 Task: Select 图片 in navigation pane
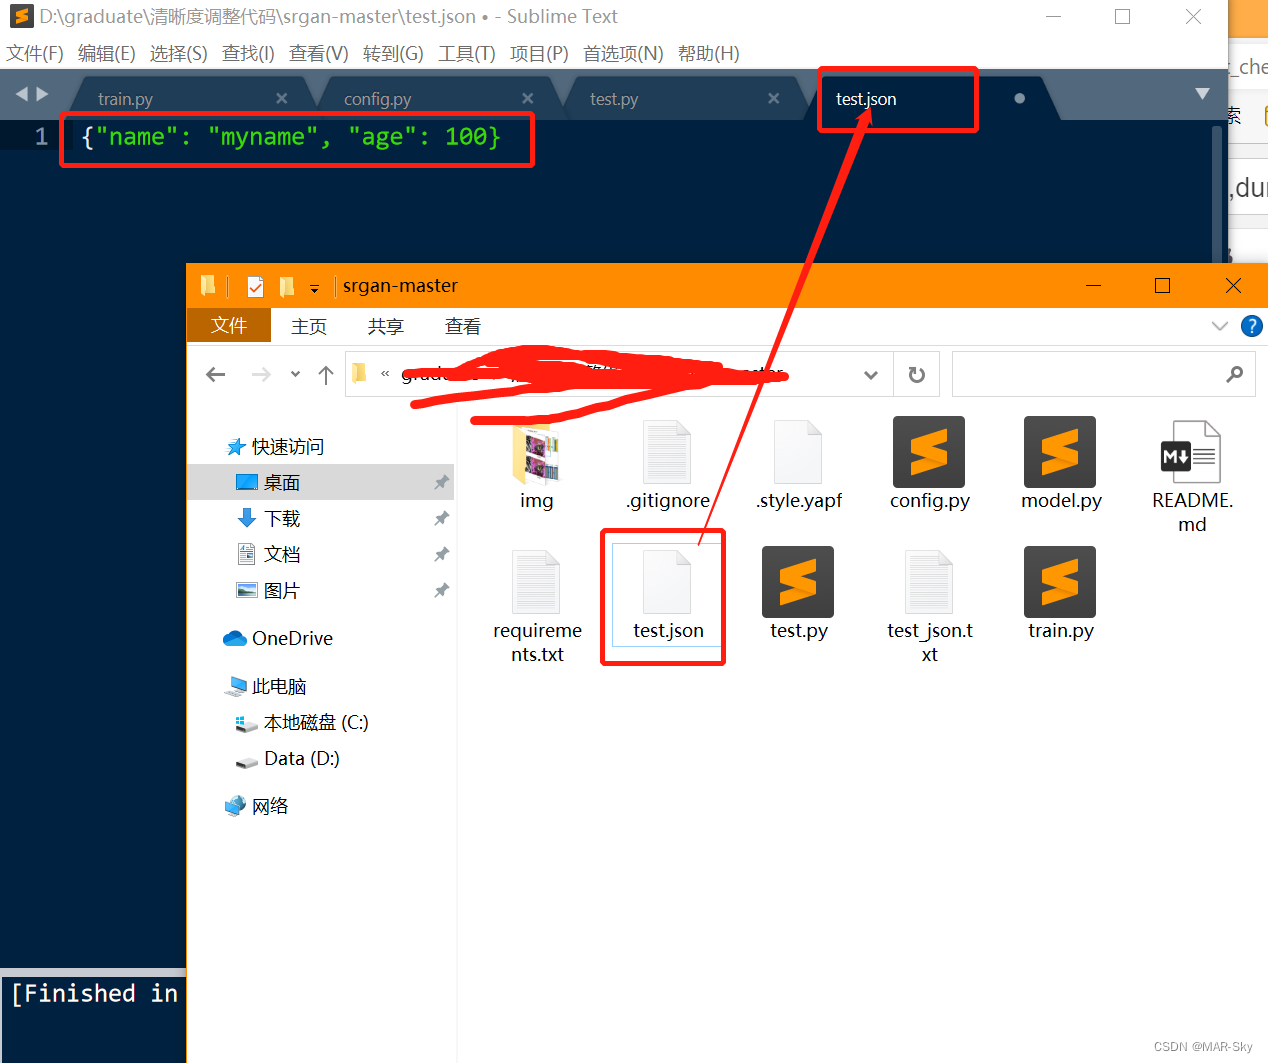tap(282, 590)
